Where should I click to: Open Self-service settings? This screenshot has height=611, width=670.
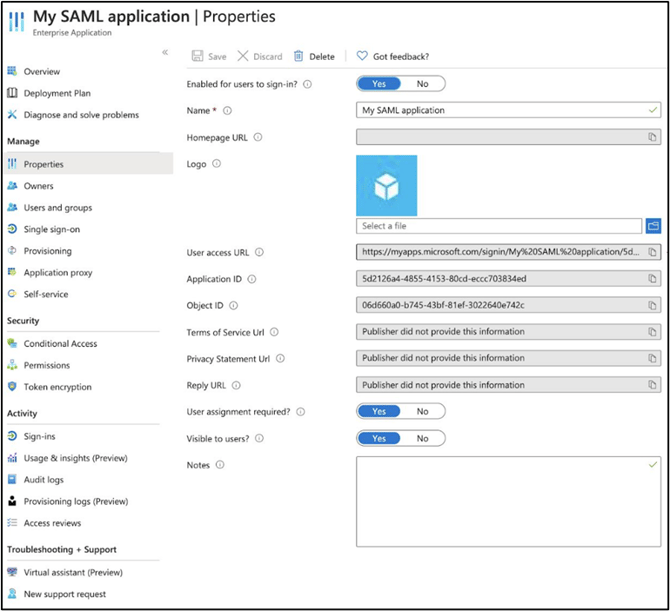(x=46, y=294)
